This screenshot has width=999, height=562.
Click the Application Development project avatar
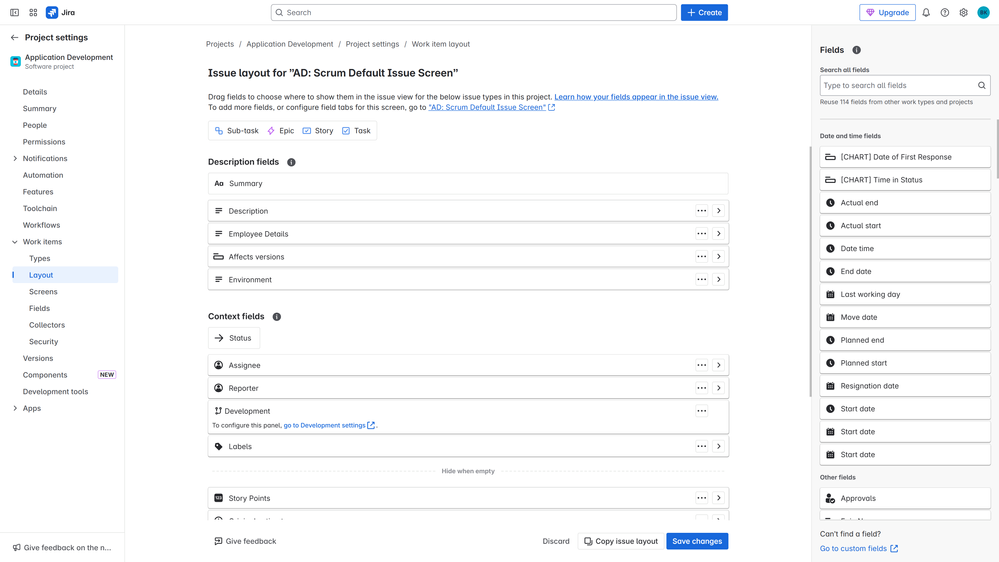(x=15, y=61)
